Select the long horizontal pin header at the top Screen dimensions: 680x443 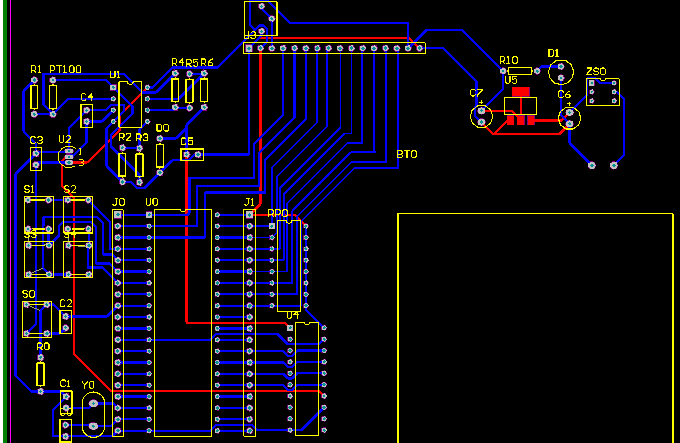334,48
